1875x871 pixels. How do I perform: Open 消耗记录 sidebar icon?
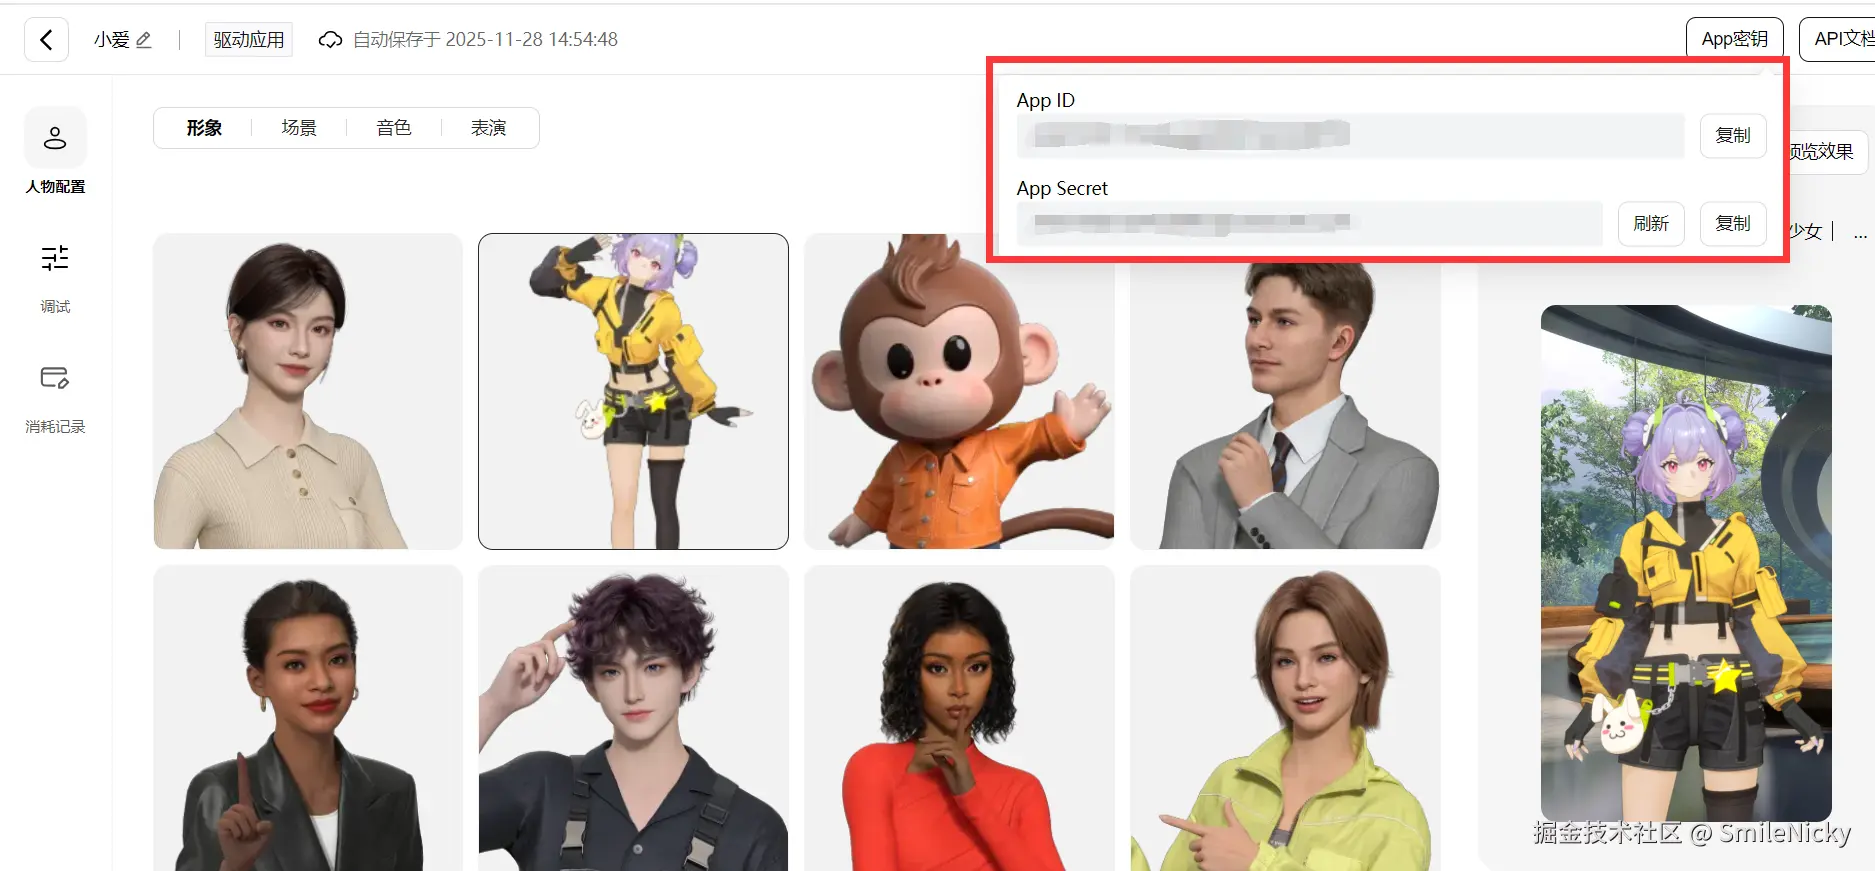coord(55,398)
